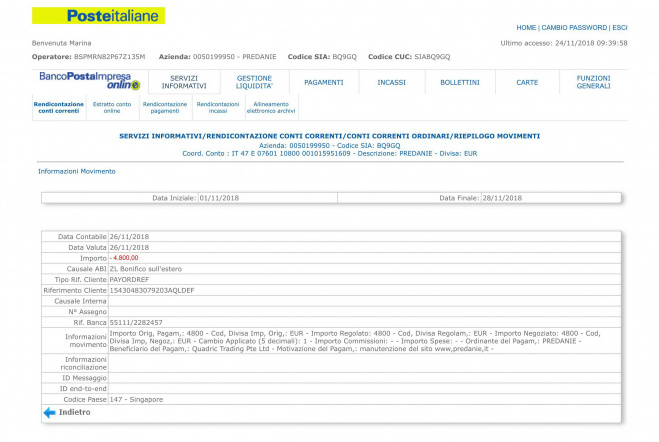Switch to Estratto conto online tab

(x=112, y=107)
